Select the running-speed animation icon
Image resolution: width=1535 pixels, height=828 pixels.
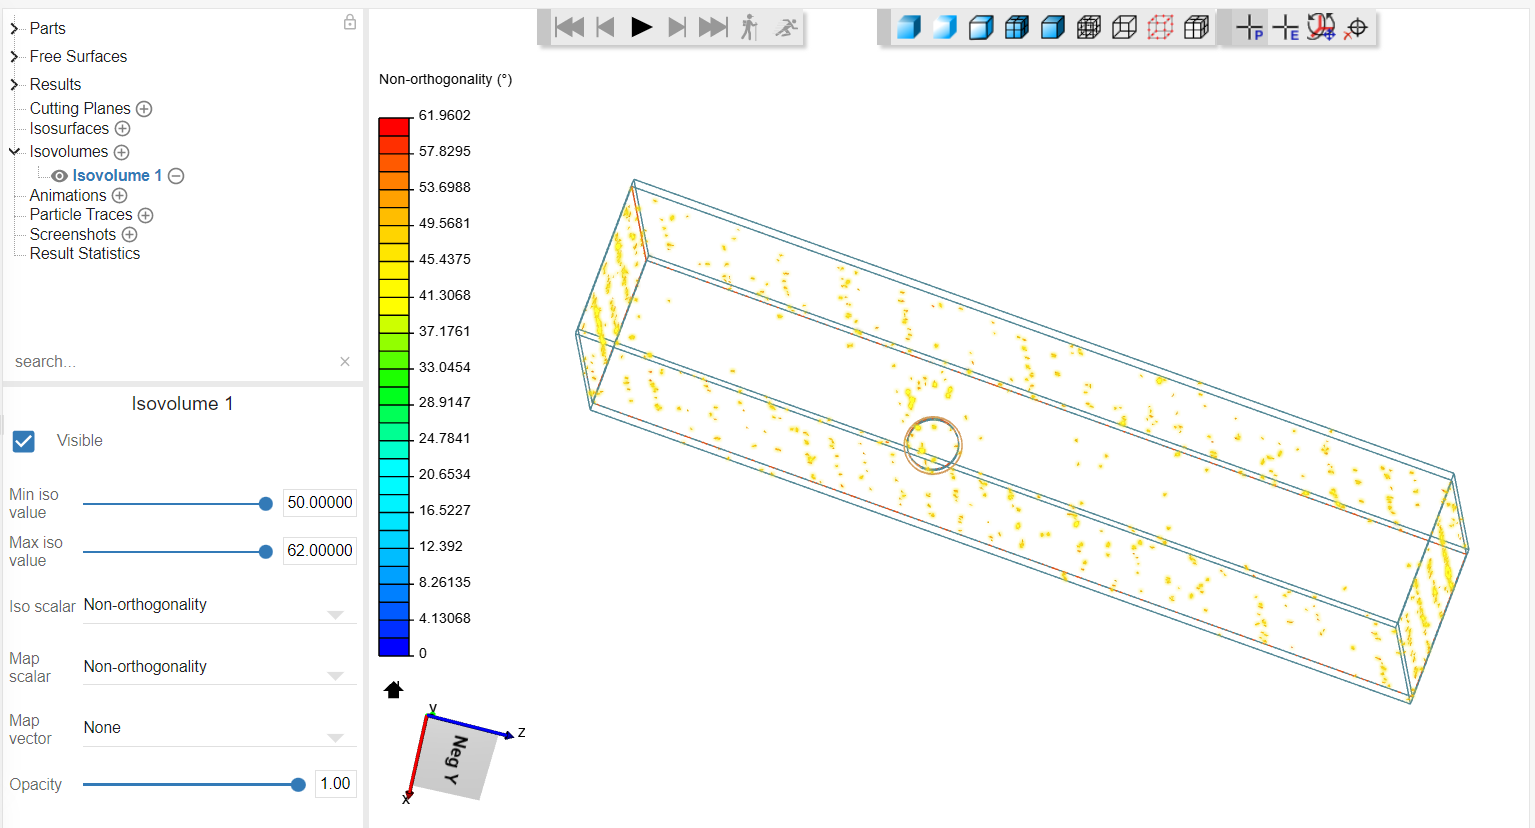point(787,27)
